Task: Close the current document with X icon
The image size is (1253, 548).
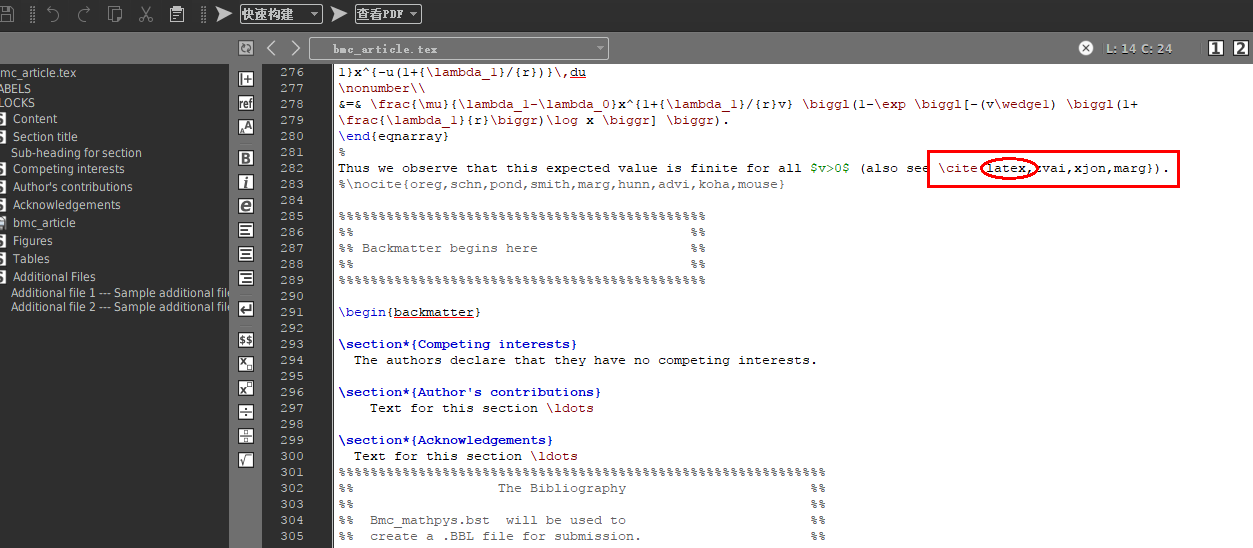Action: 1086,48
